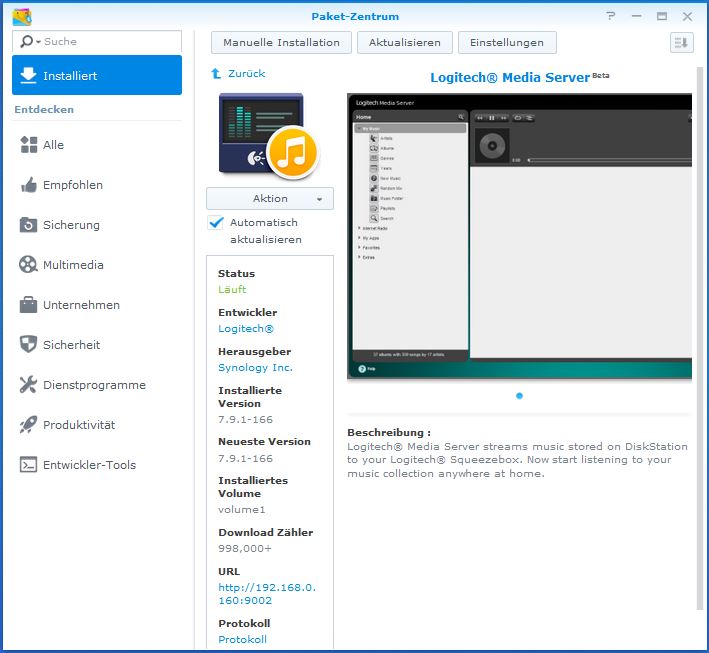Click the Alle category icon
This screenshot has width=709, height=653.
click(28, 145)
